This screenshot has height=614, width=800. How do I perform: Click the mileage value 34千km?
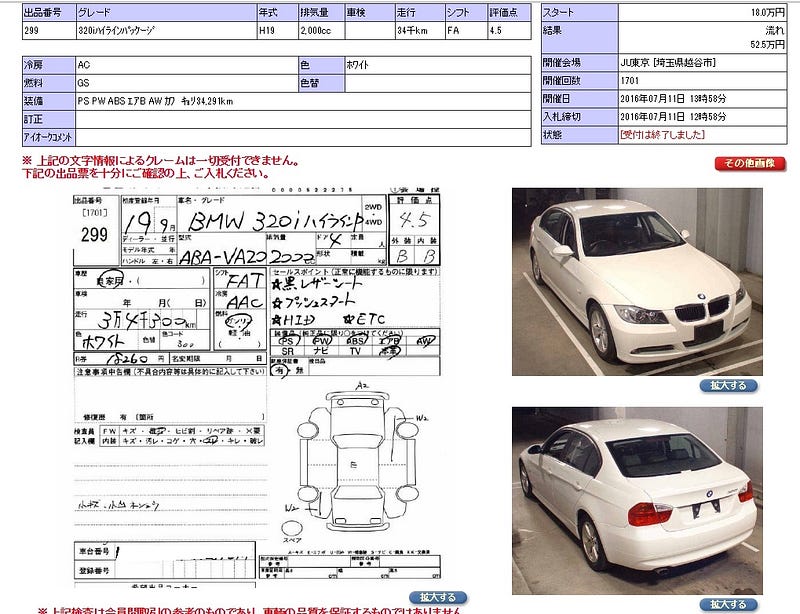click(x=412, y=31)
